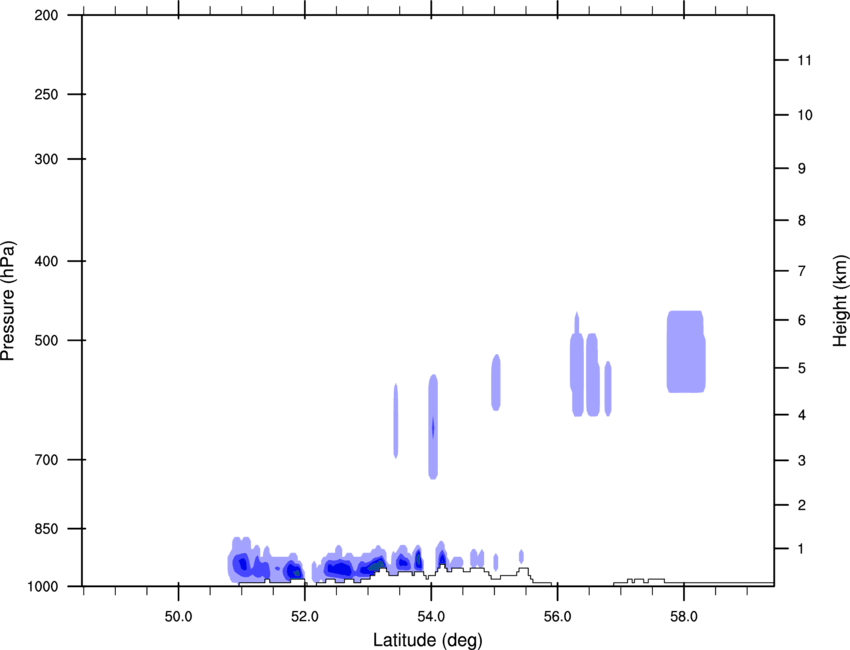Click the 'Latitude (deg)' axis title

(x=428, y=640)
